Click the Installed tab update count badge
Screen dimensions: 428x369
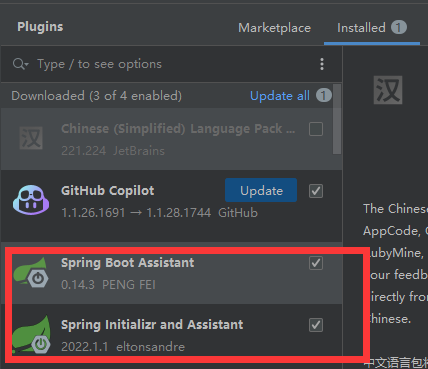coord(399,27)
